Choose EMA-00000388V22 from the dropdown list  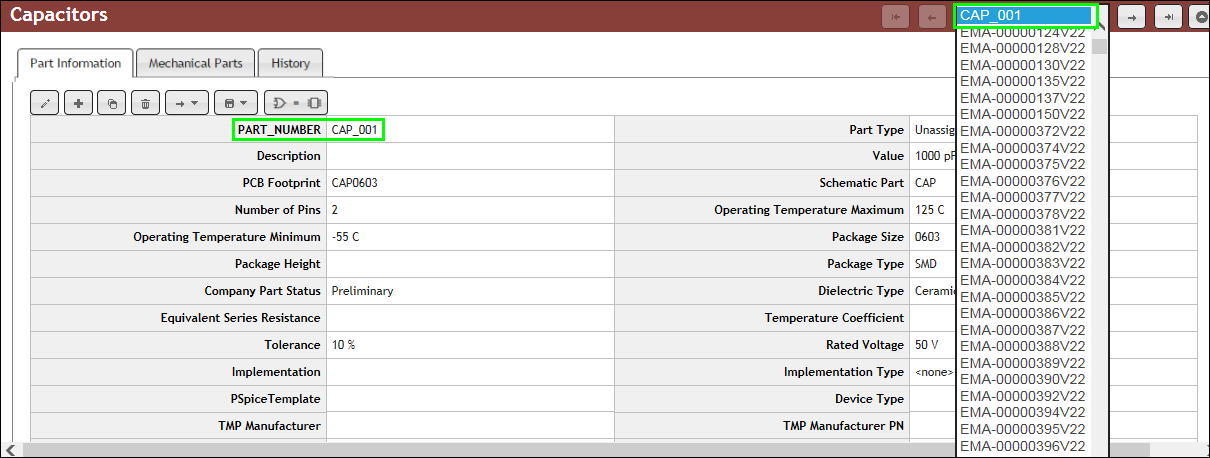pos(1023,346)
